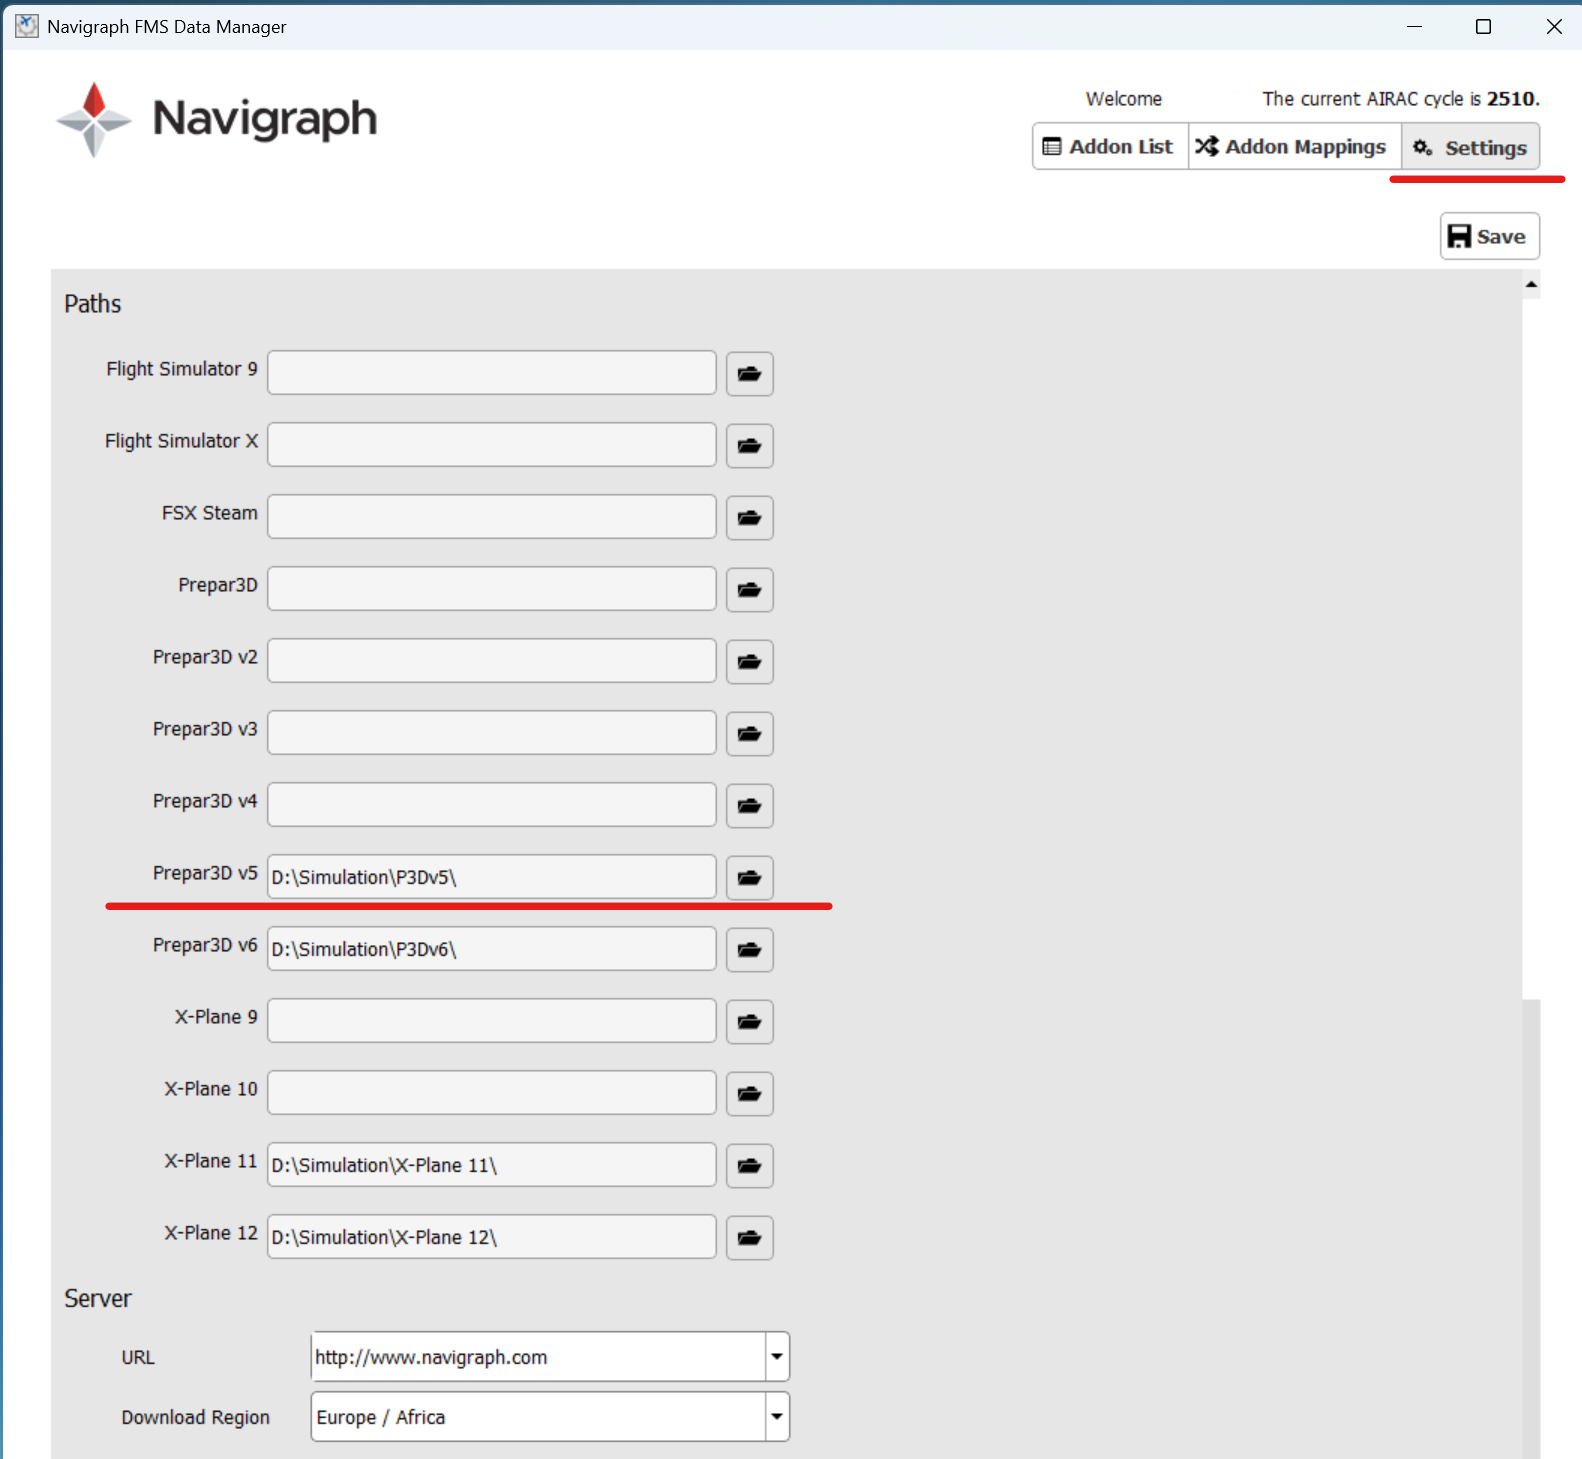Open the Settings tab

coord(1471,147)
